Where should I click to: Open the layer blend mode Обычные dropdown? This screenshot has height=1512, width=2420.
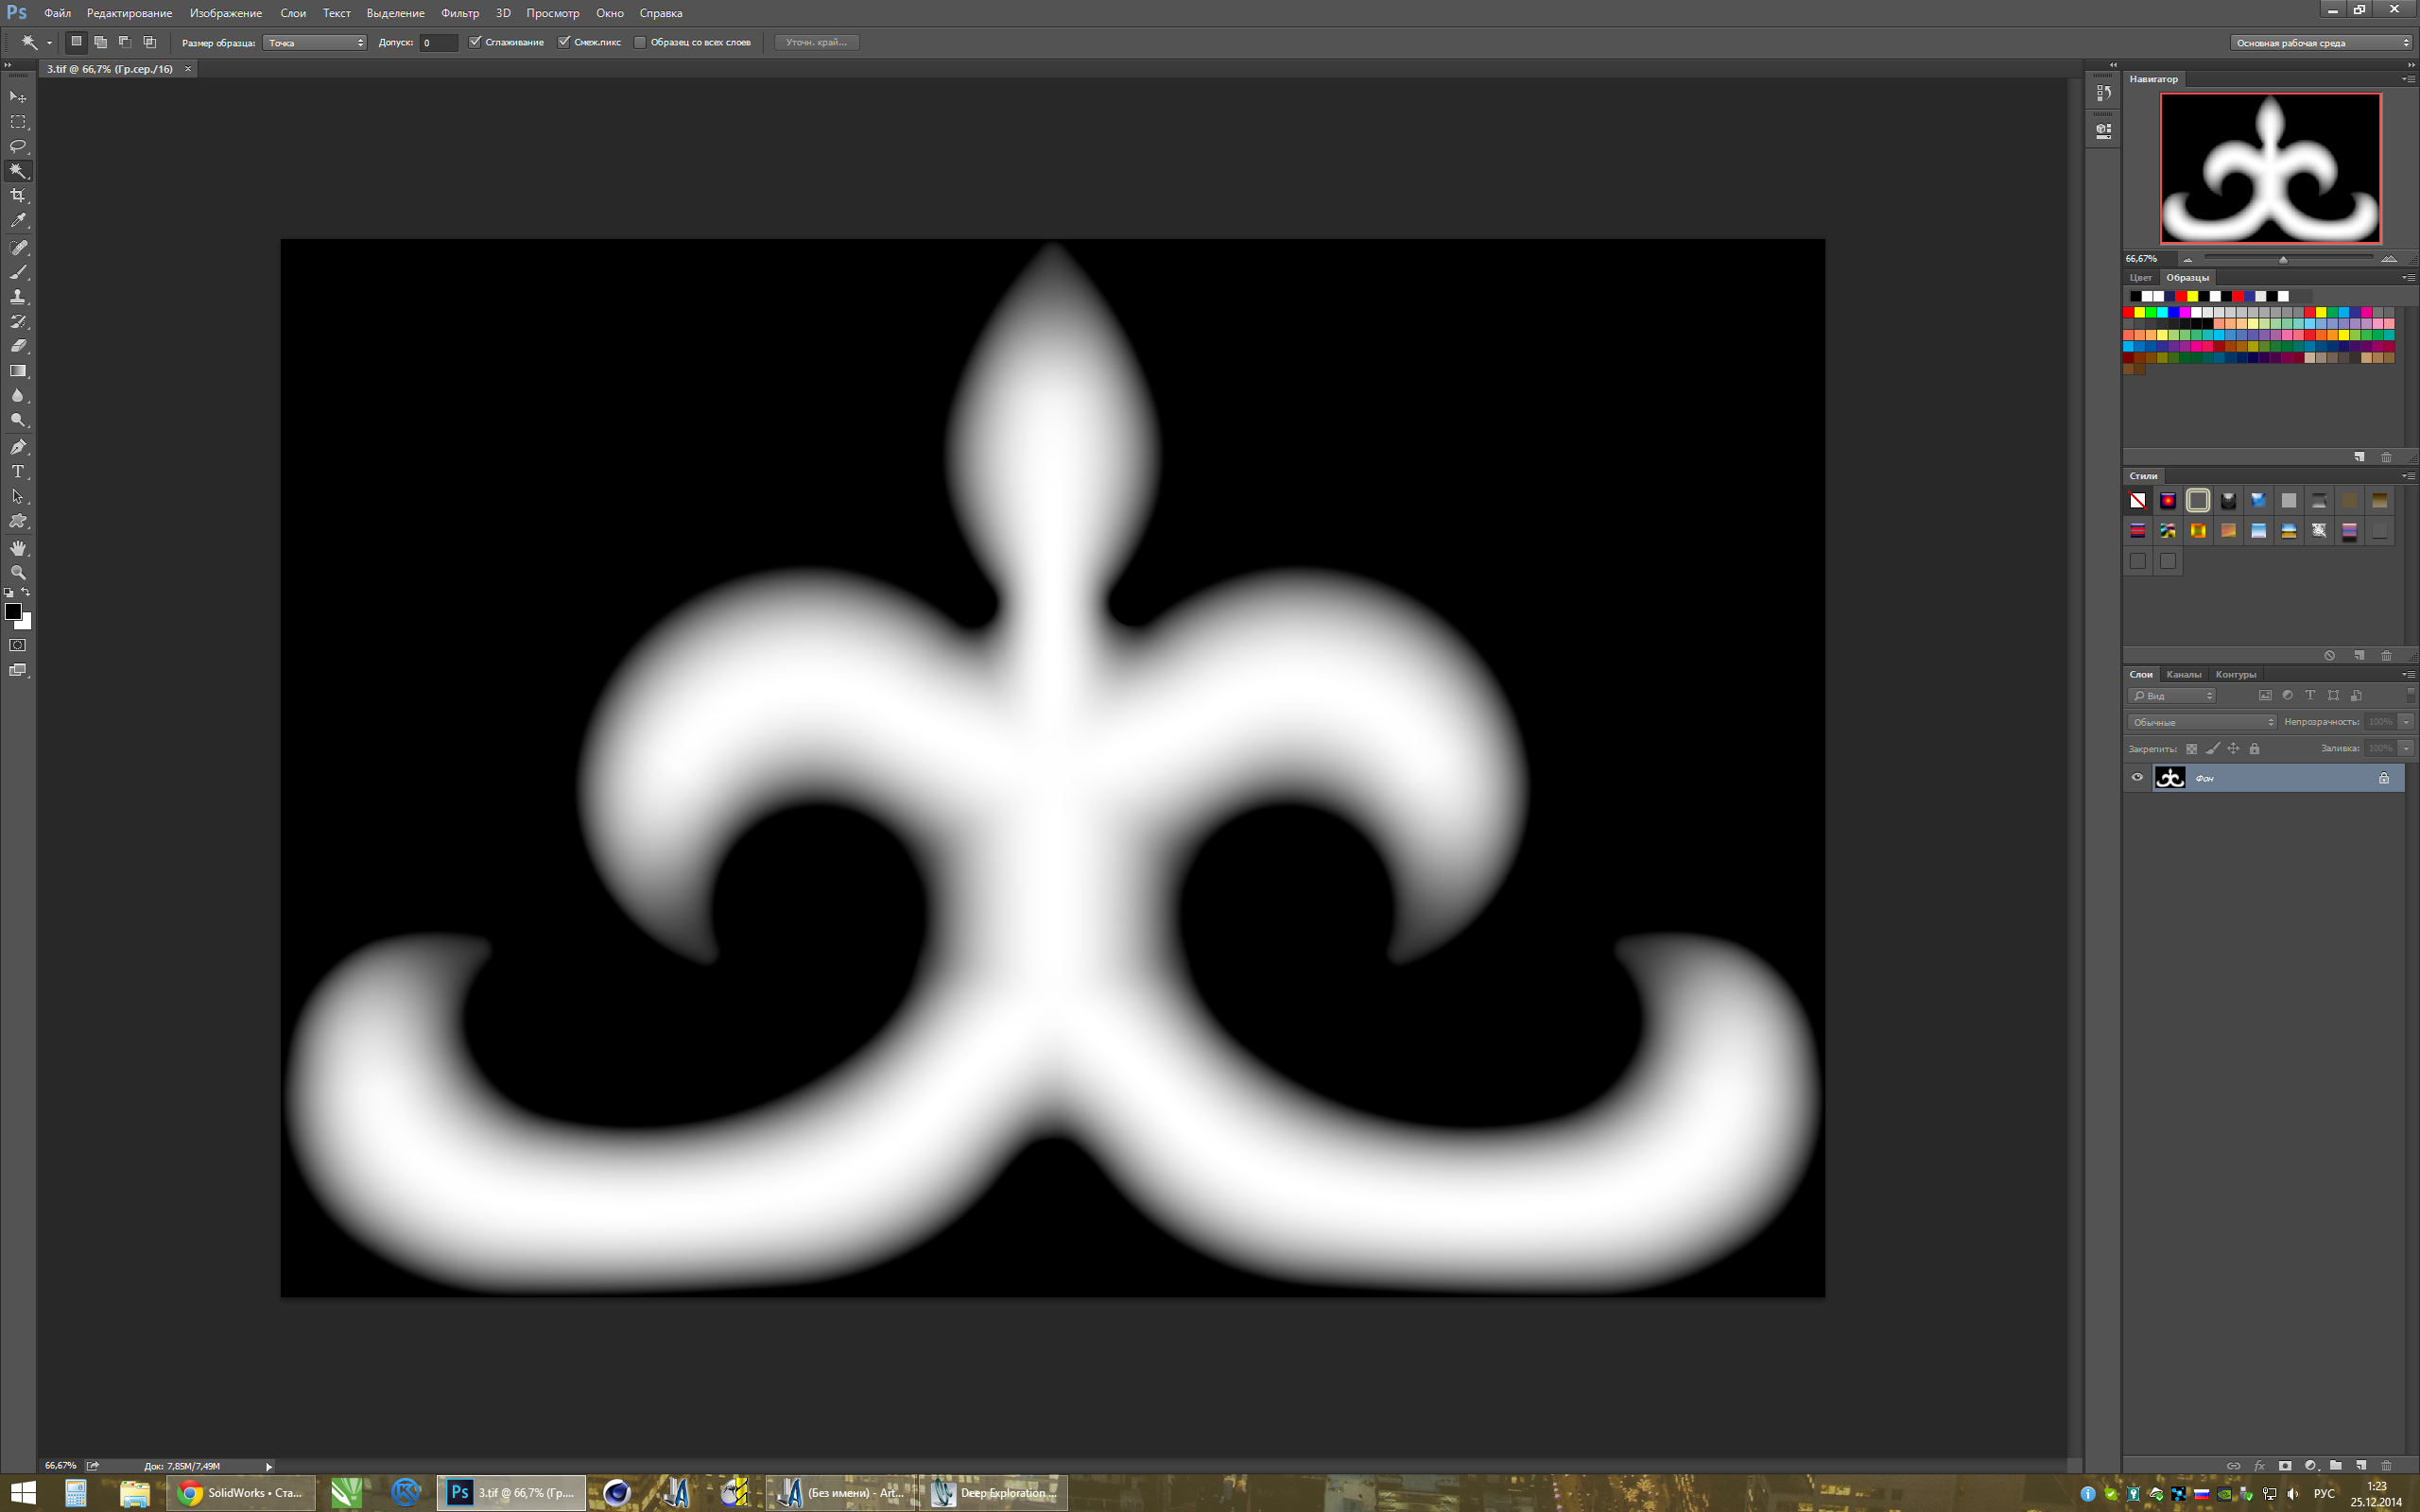click(x=2202, y=722)
